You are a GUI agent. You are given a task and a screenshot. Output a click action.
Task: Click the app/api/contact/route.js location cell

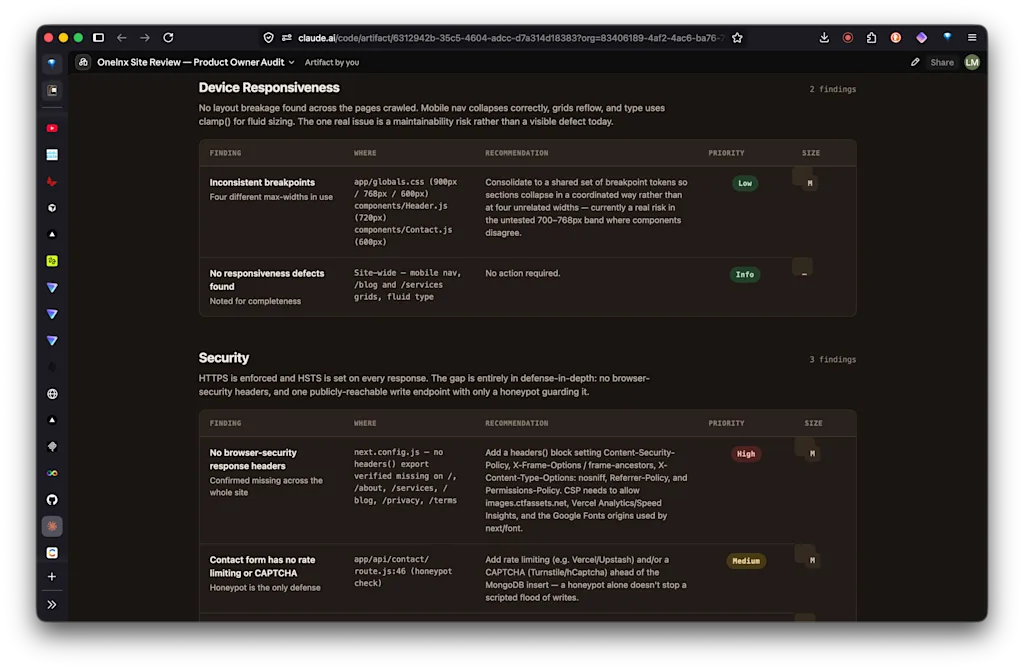pyautogui.click(x=403, y=571)
